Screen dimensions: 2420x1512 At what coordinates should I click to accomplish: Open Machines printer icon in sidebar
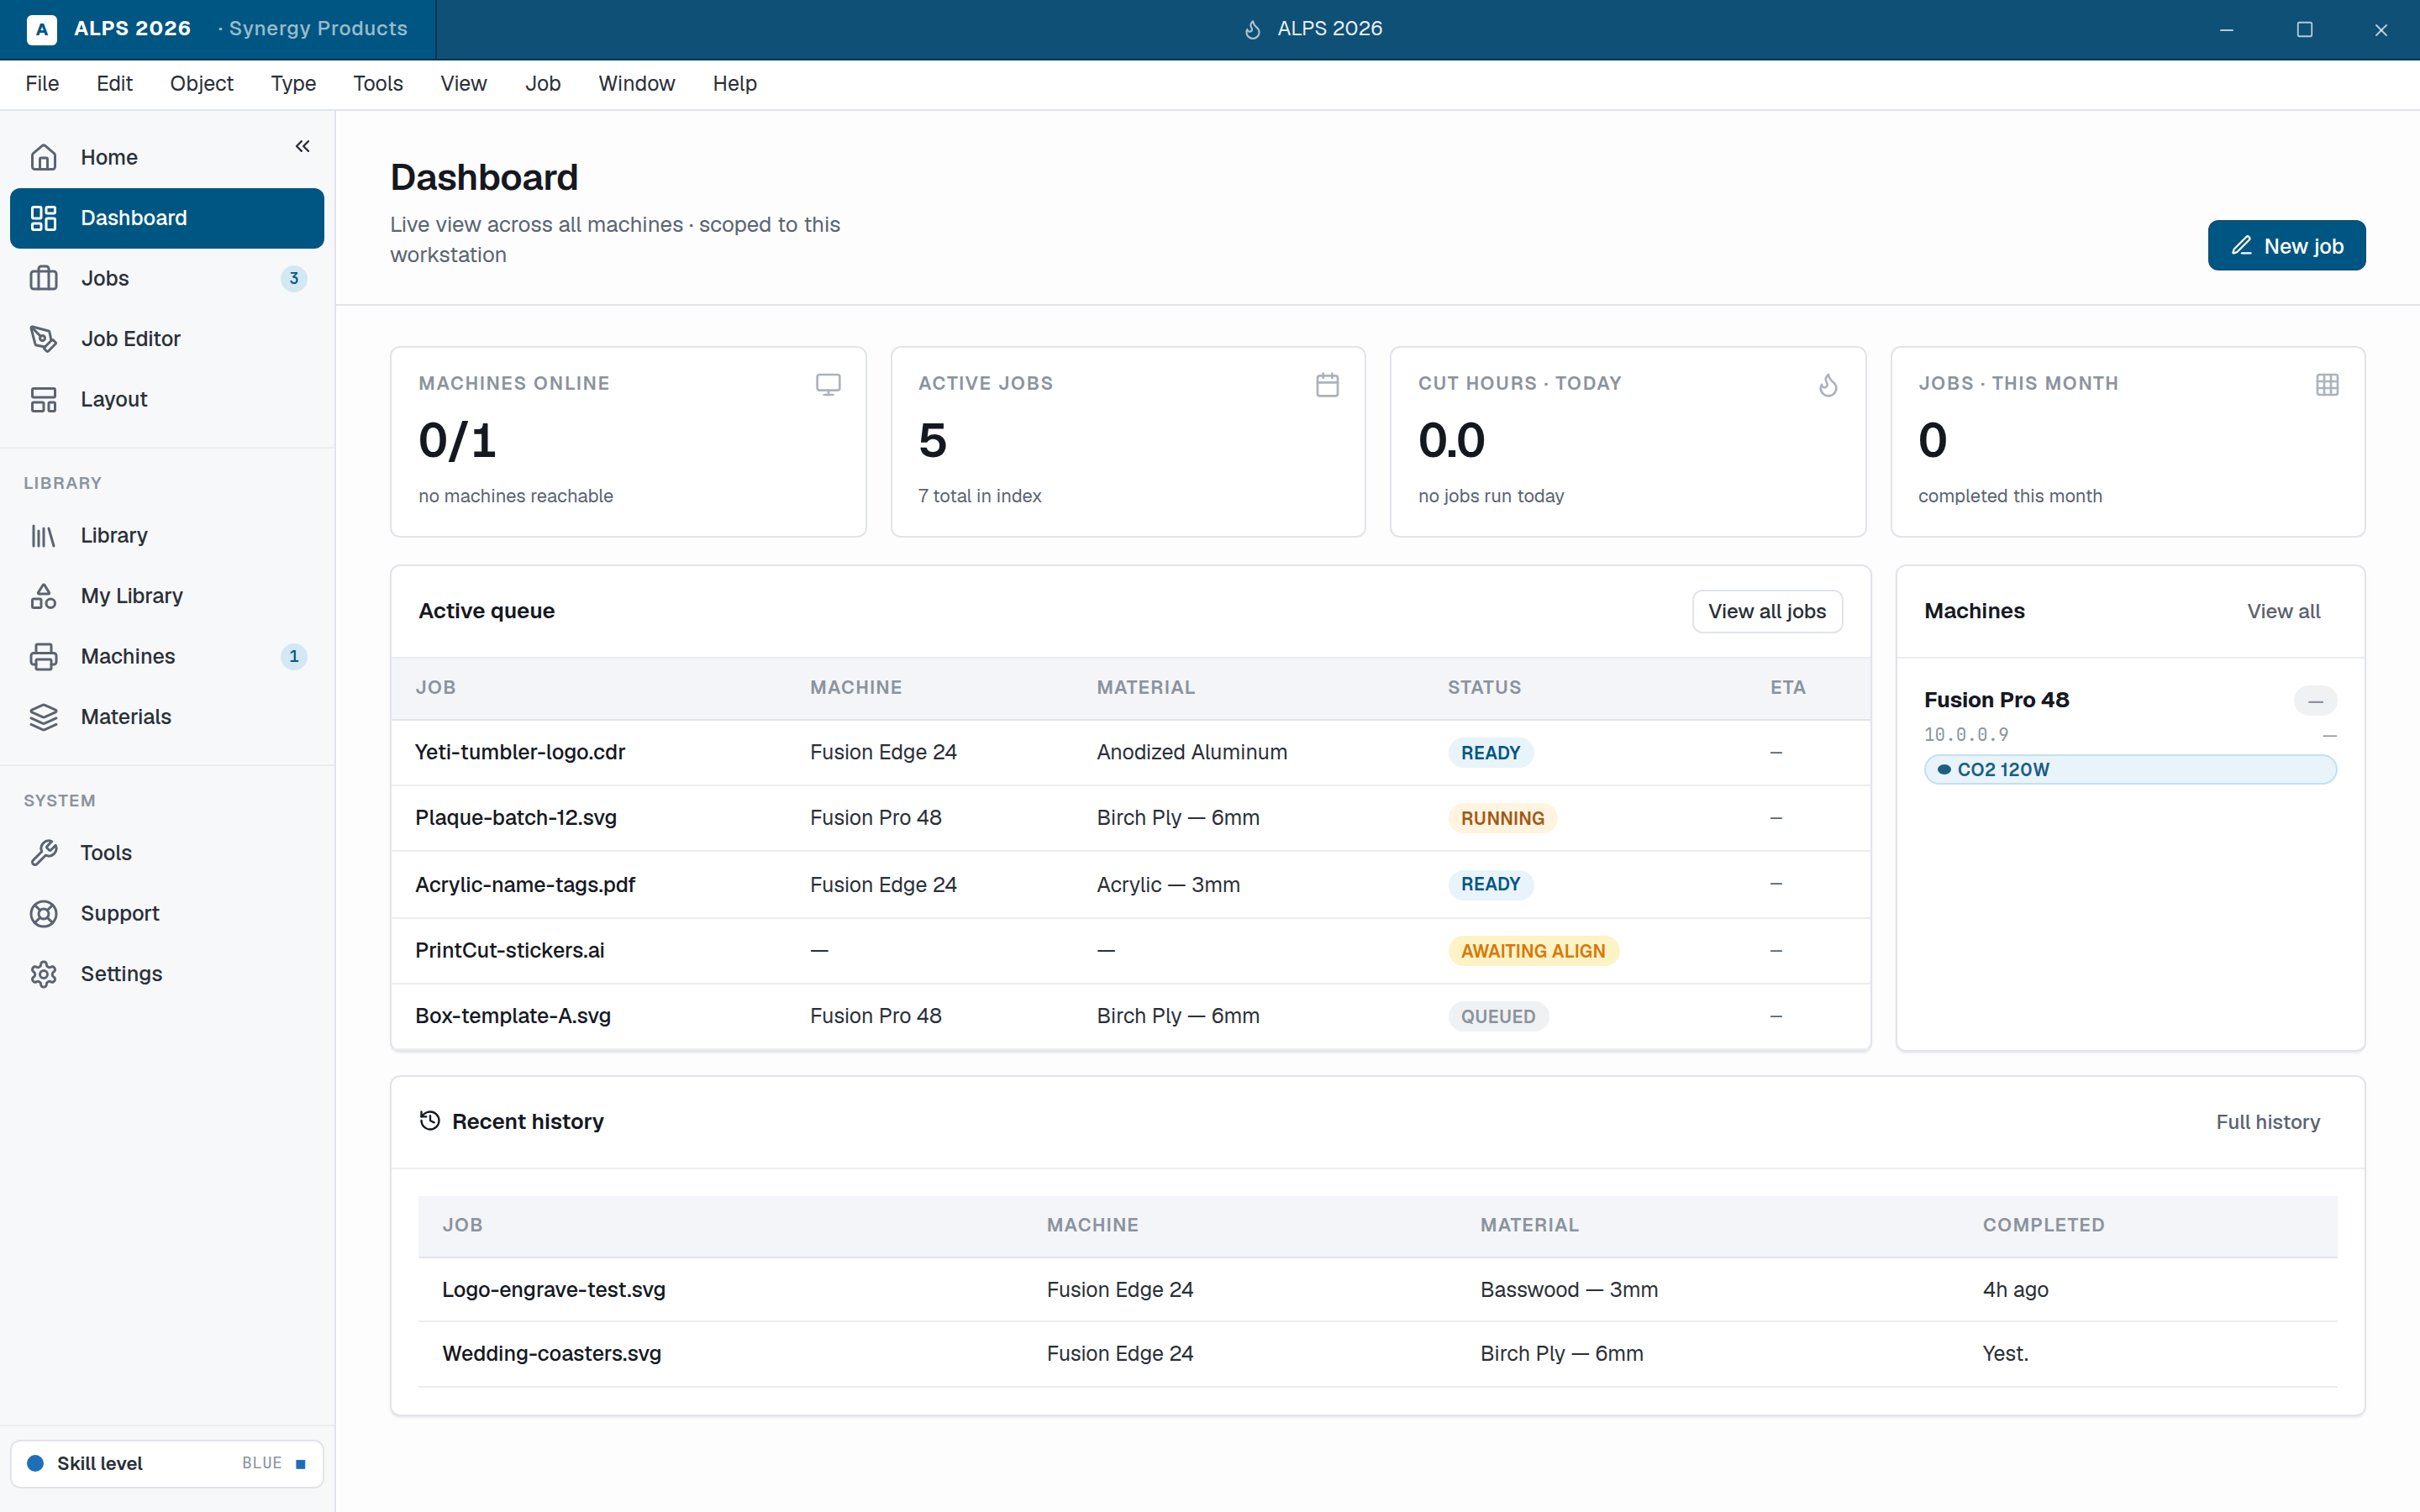tap(44, 656)
